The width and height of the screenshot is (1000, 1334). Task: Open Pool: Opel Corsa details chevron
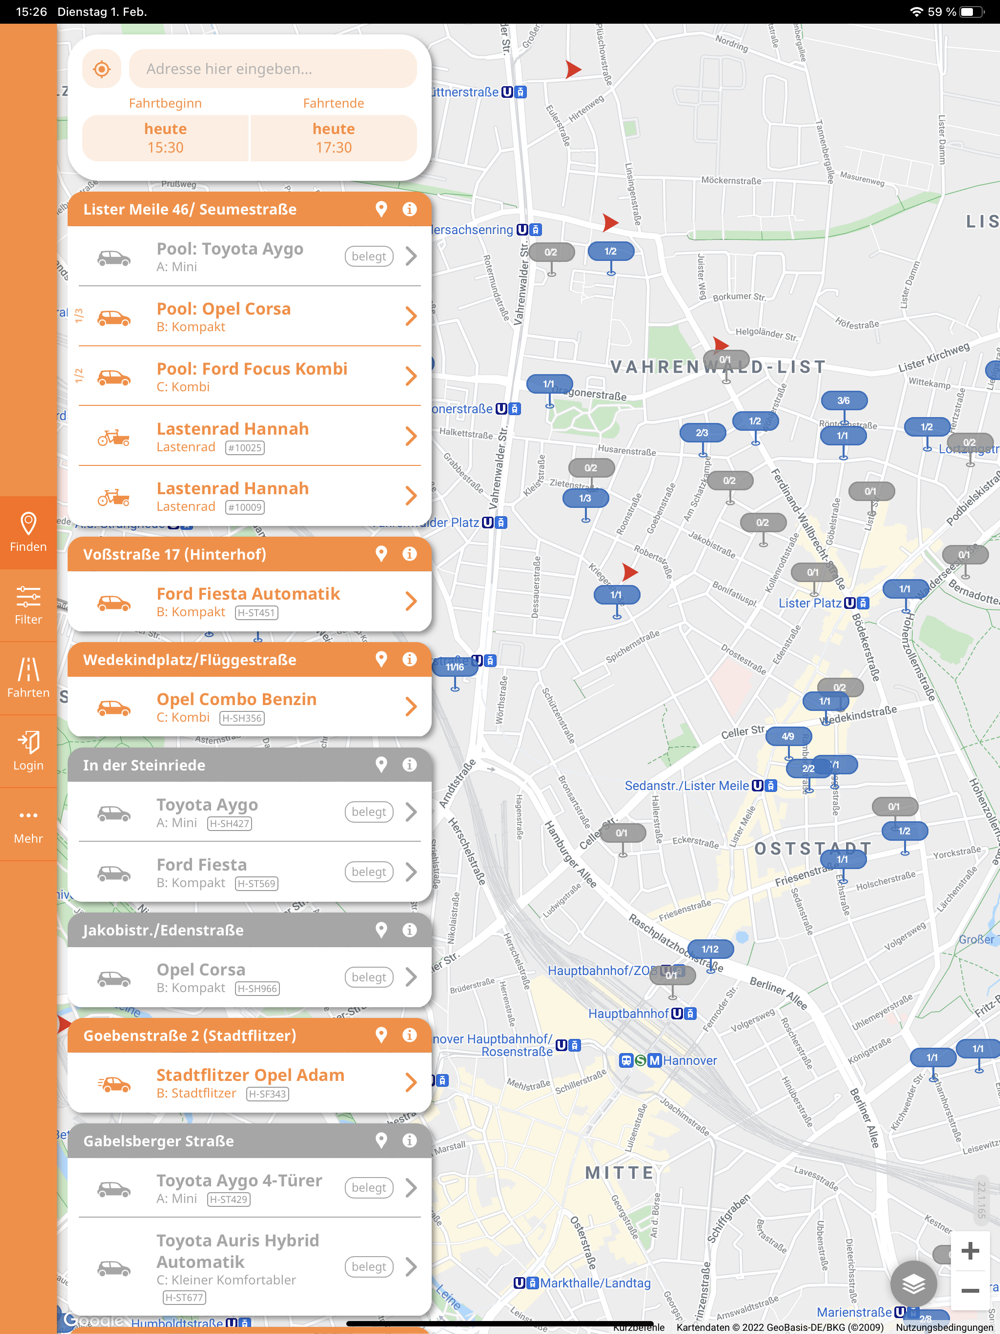tap(411, 317)
